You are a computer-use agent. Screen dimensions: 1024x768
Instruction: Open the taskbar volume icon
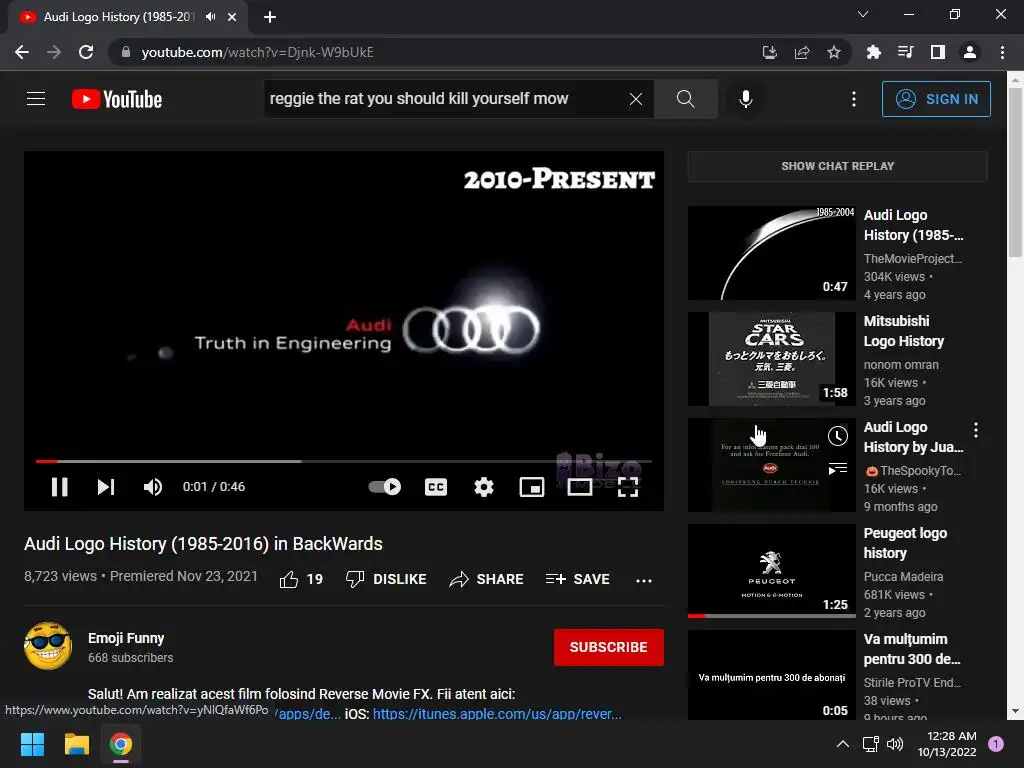pyautogui.click(x=895, y=744)
